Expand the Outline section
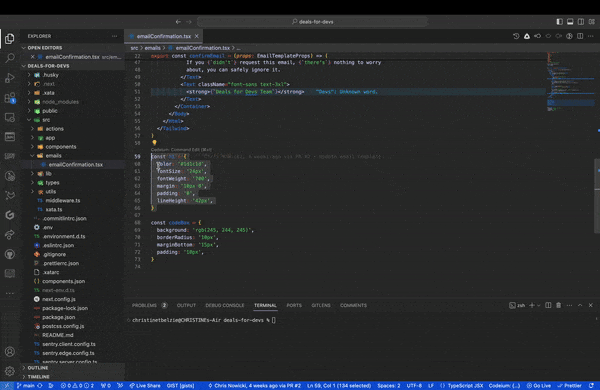600x390 pixels. tap(24, 367)
